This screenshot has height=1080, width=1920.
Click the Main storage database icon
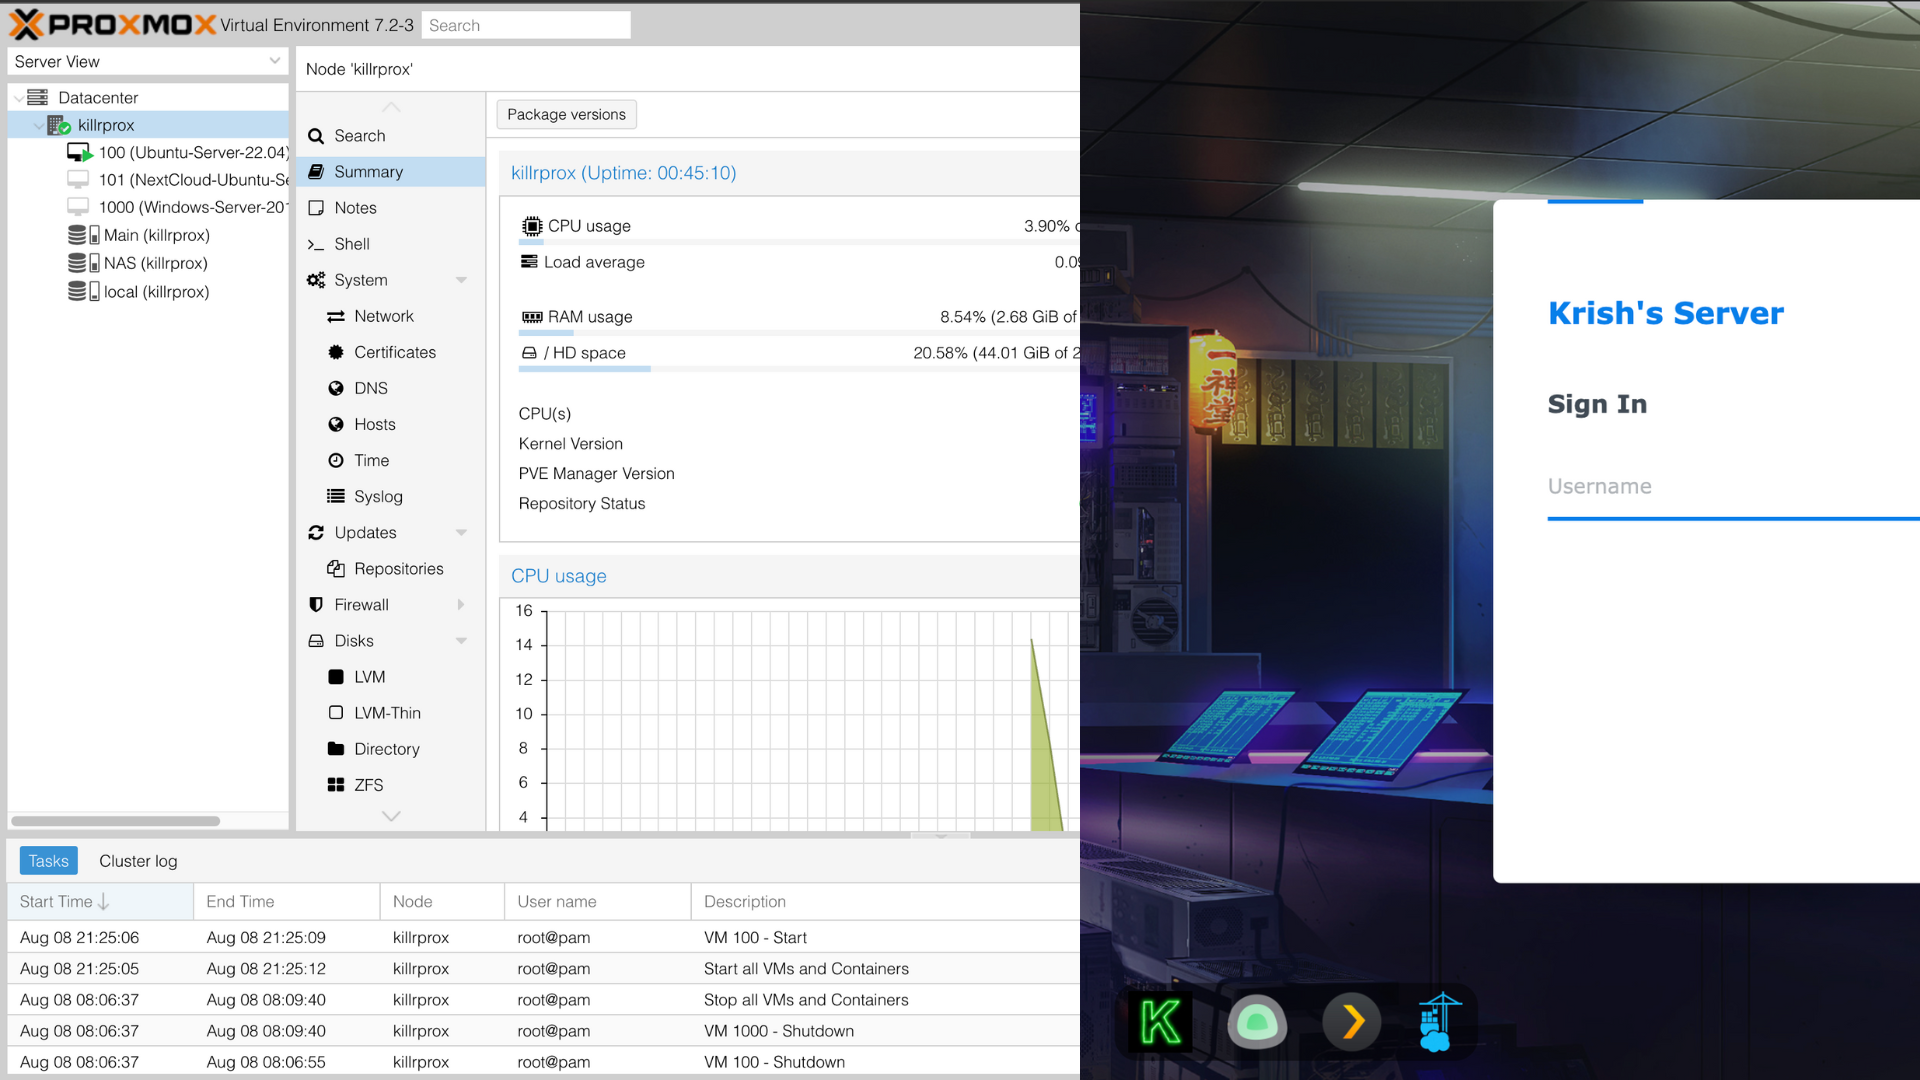83,235
